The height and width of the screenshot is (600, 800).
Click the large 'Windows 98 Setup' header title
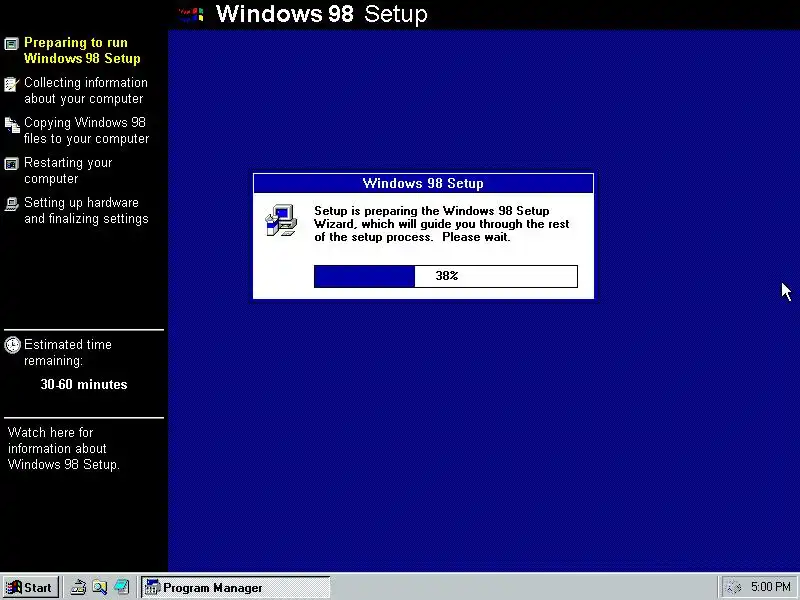321,14
